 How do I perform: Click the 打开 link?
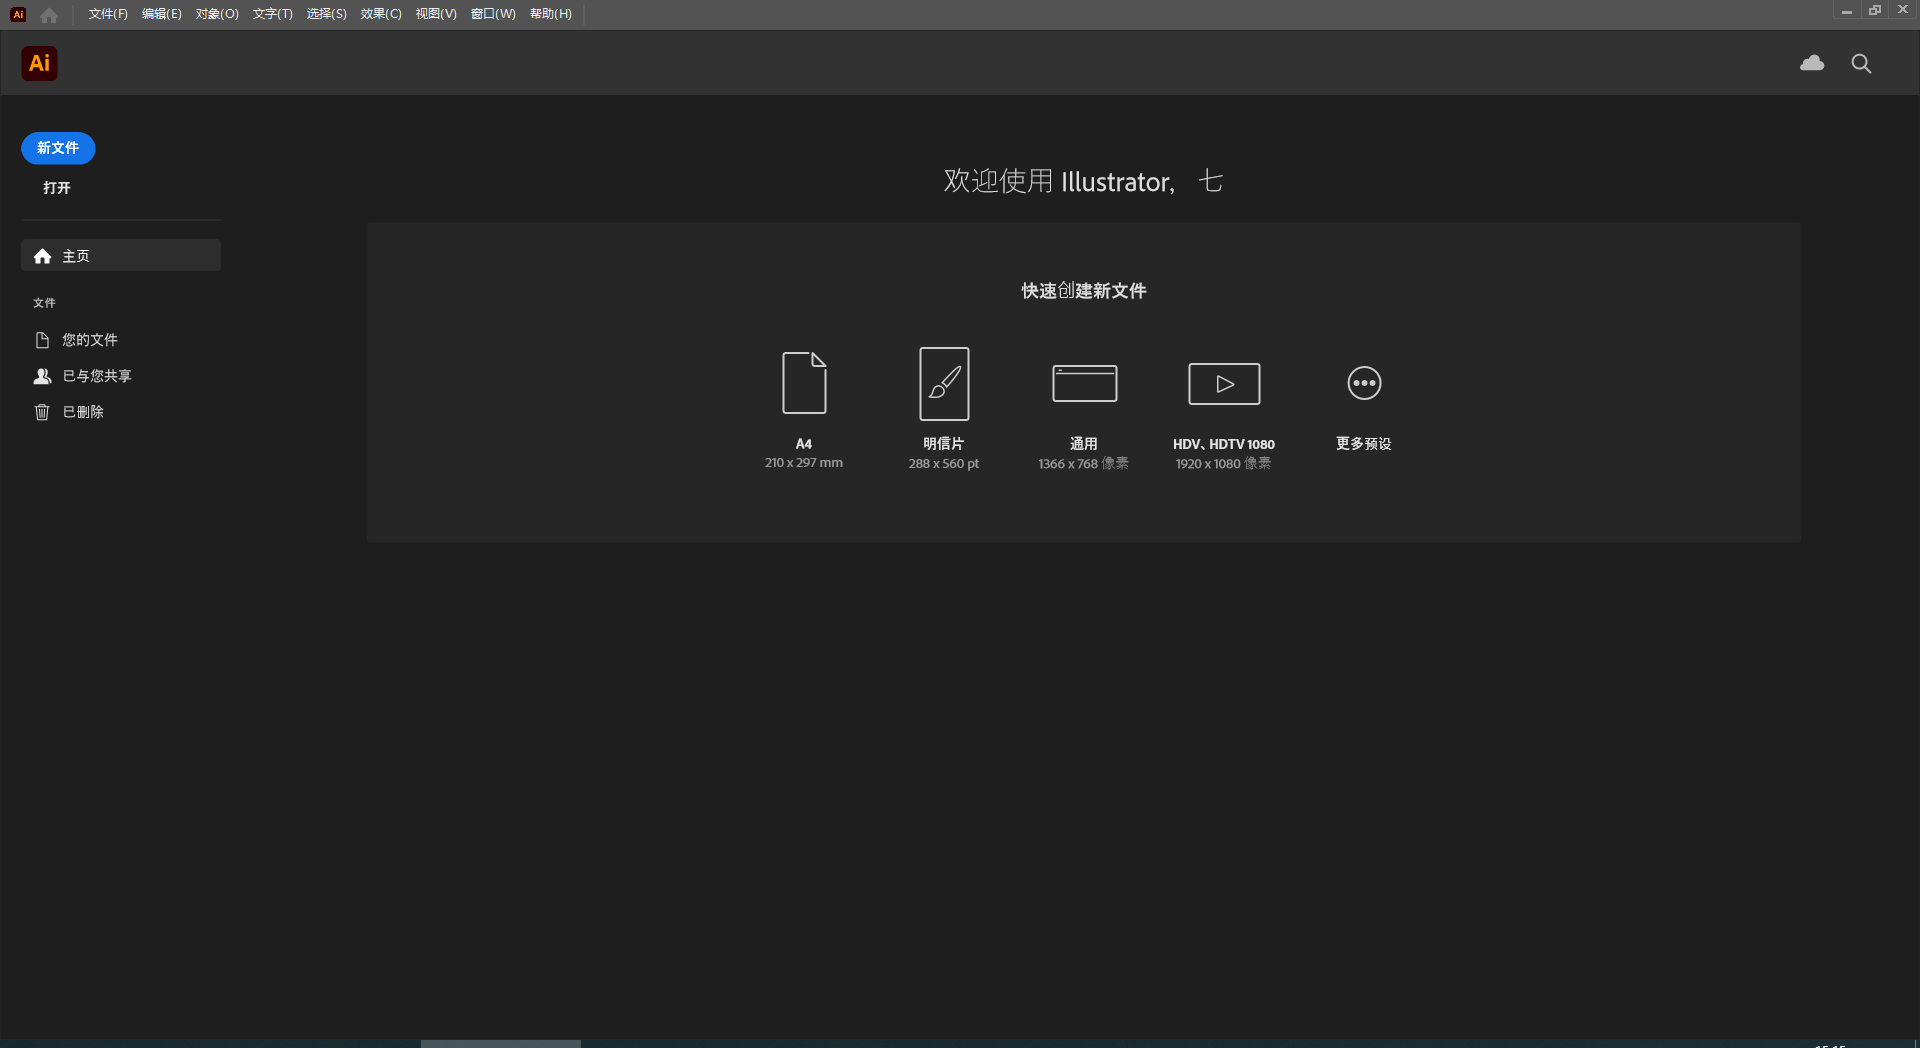pyautogui.click(x=56, y=187)
